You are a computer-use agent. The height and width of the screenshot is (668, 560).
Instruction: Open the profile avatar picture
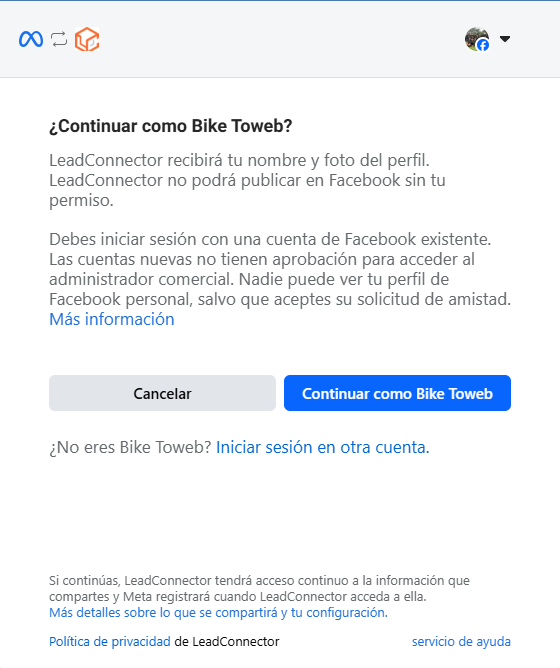476,39
